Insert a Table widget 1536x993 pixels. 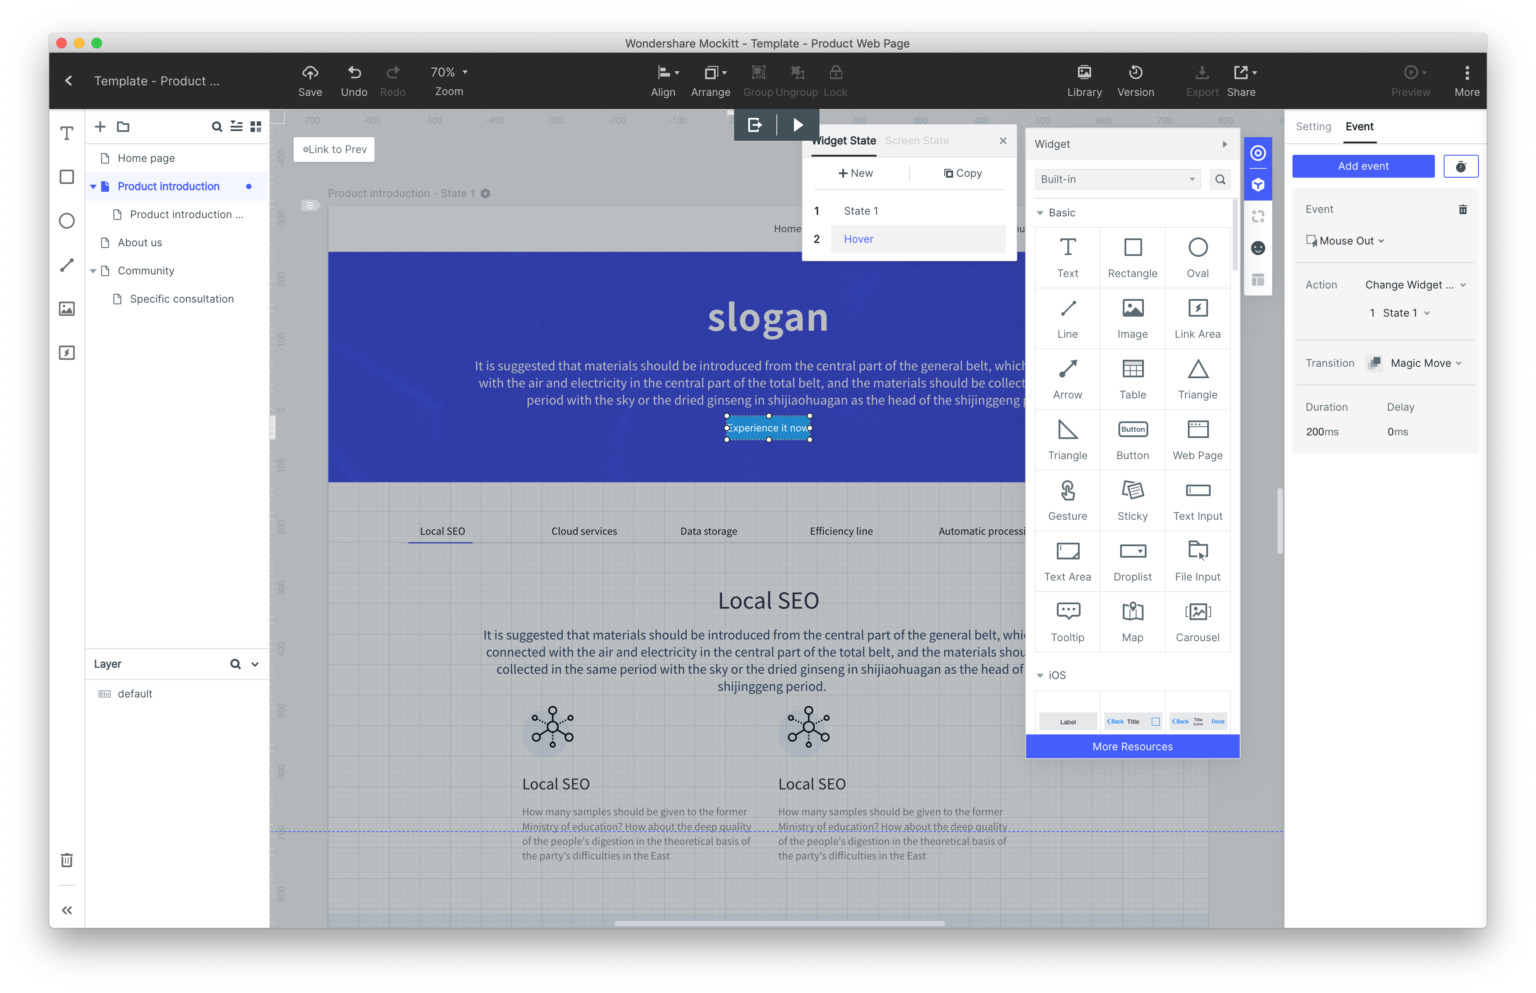coord(1132,378)
